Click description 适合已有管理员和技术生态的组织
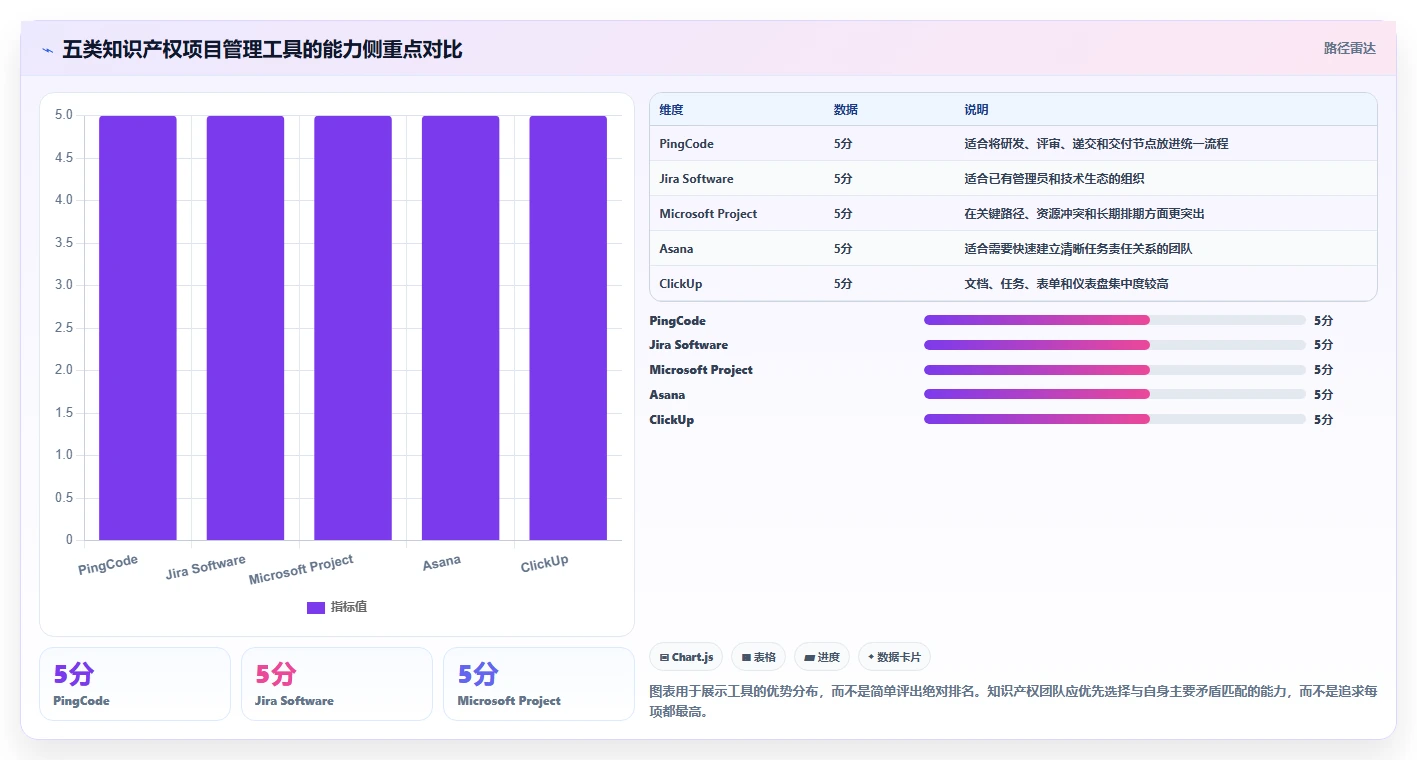The height and width of the screenshot is (760, 1417). pos(1054,179)
